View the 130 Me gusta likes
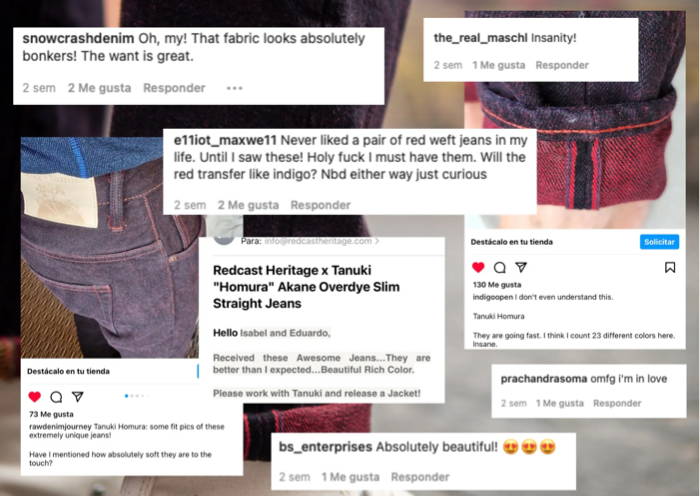The width and height of the screenshot is (700, 496). tap(497, 285)
